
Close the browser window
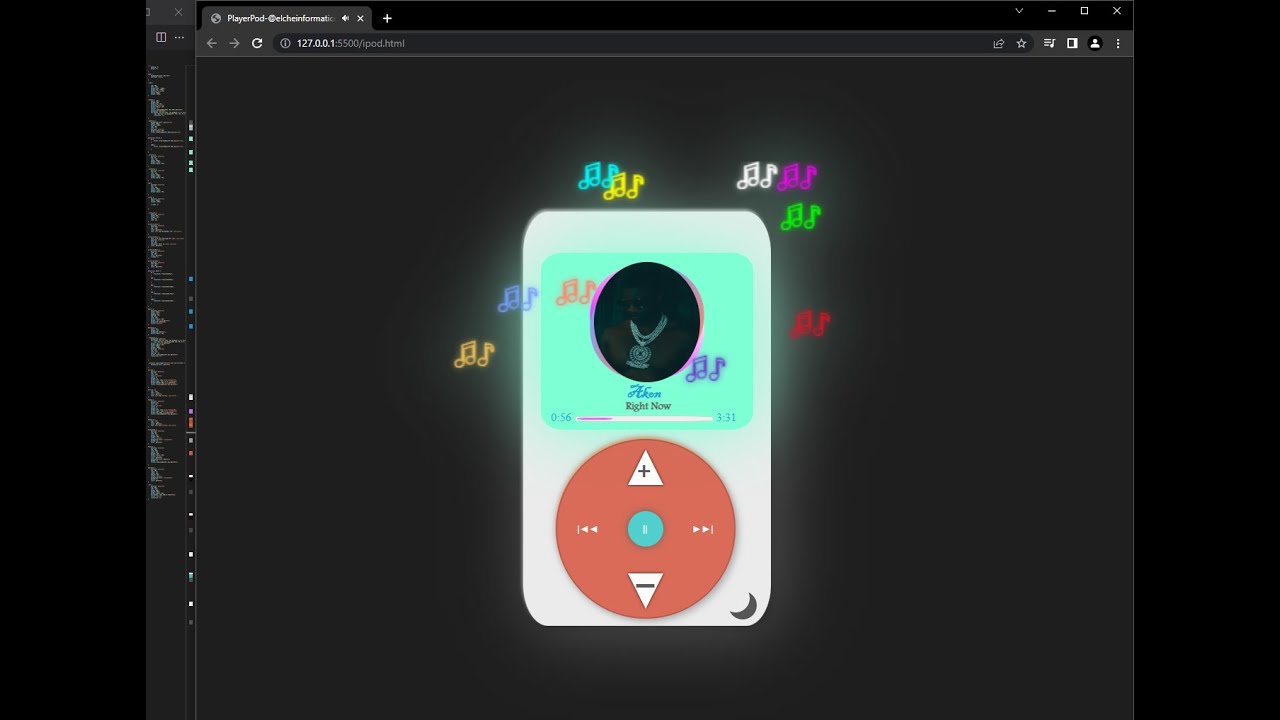[x=1117, y=11]
